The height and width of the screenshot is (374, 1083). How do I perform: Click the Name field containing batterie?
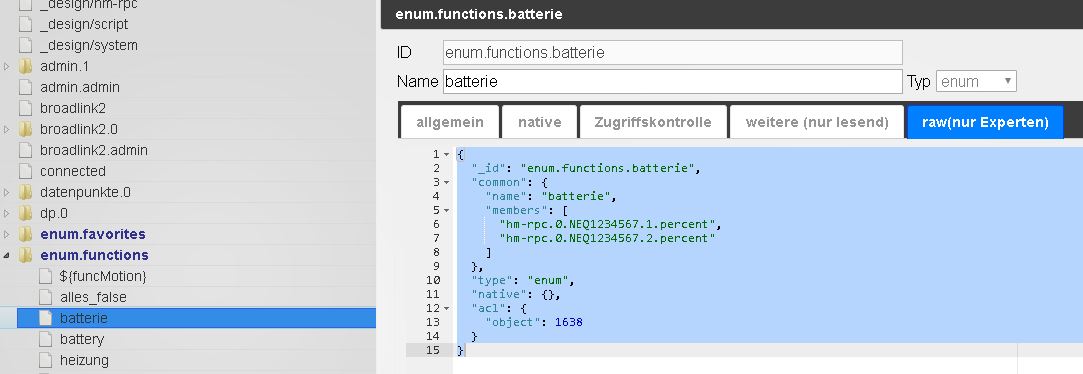click(672, 82)
